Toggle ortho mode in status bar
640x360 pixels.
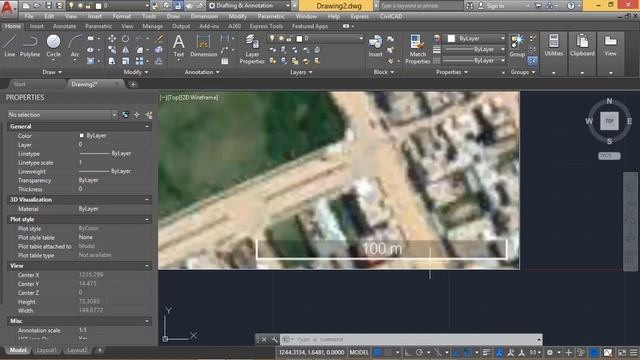click(408, 352)
